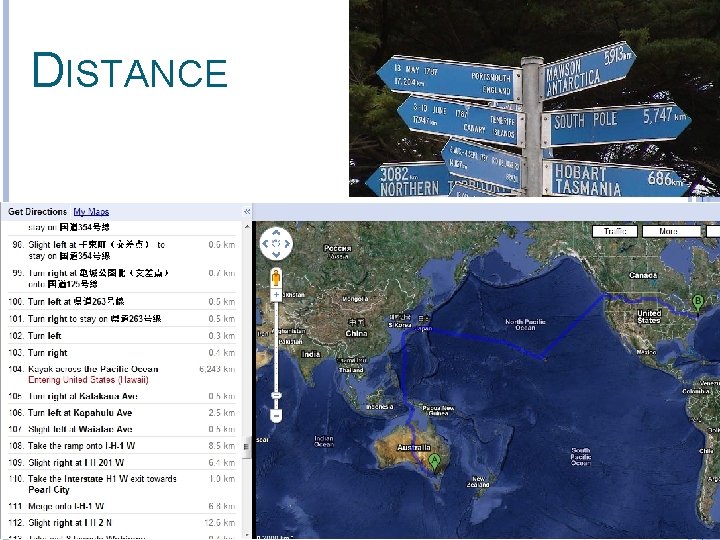Click the Street View pegman icon
720x540 pixels.
pyautogui.click(x=276, y=278)
